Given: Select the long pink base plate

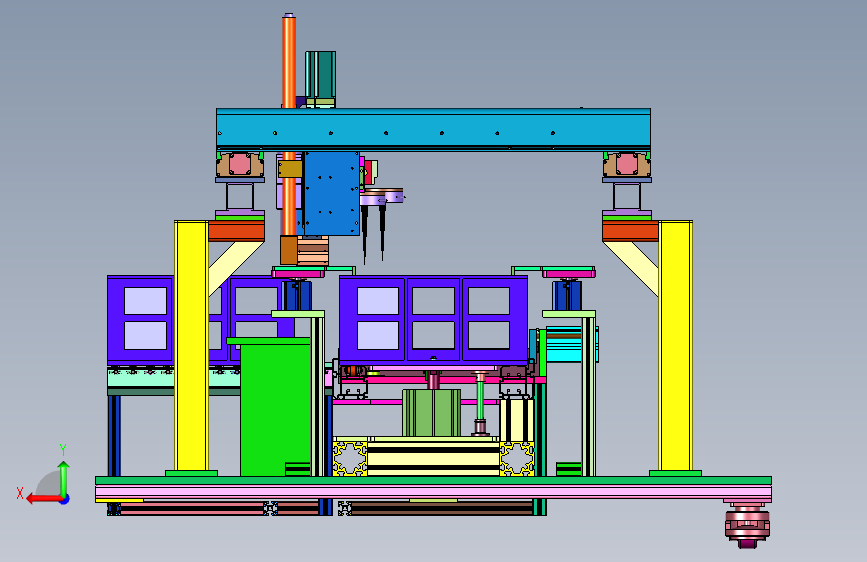Looking at the screenshot, I should (x=434, y=492).
